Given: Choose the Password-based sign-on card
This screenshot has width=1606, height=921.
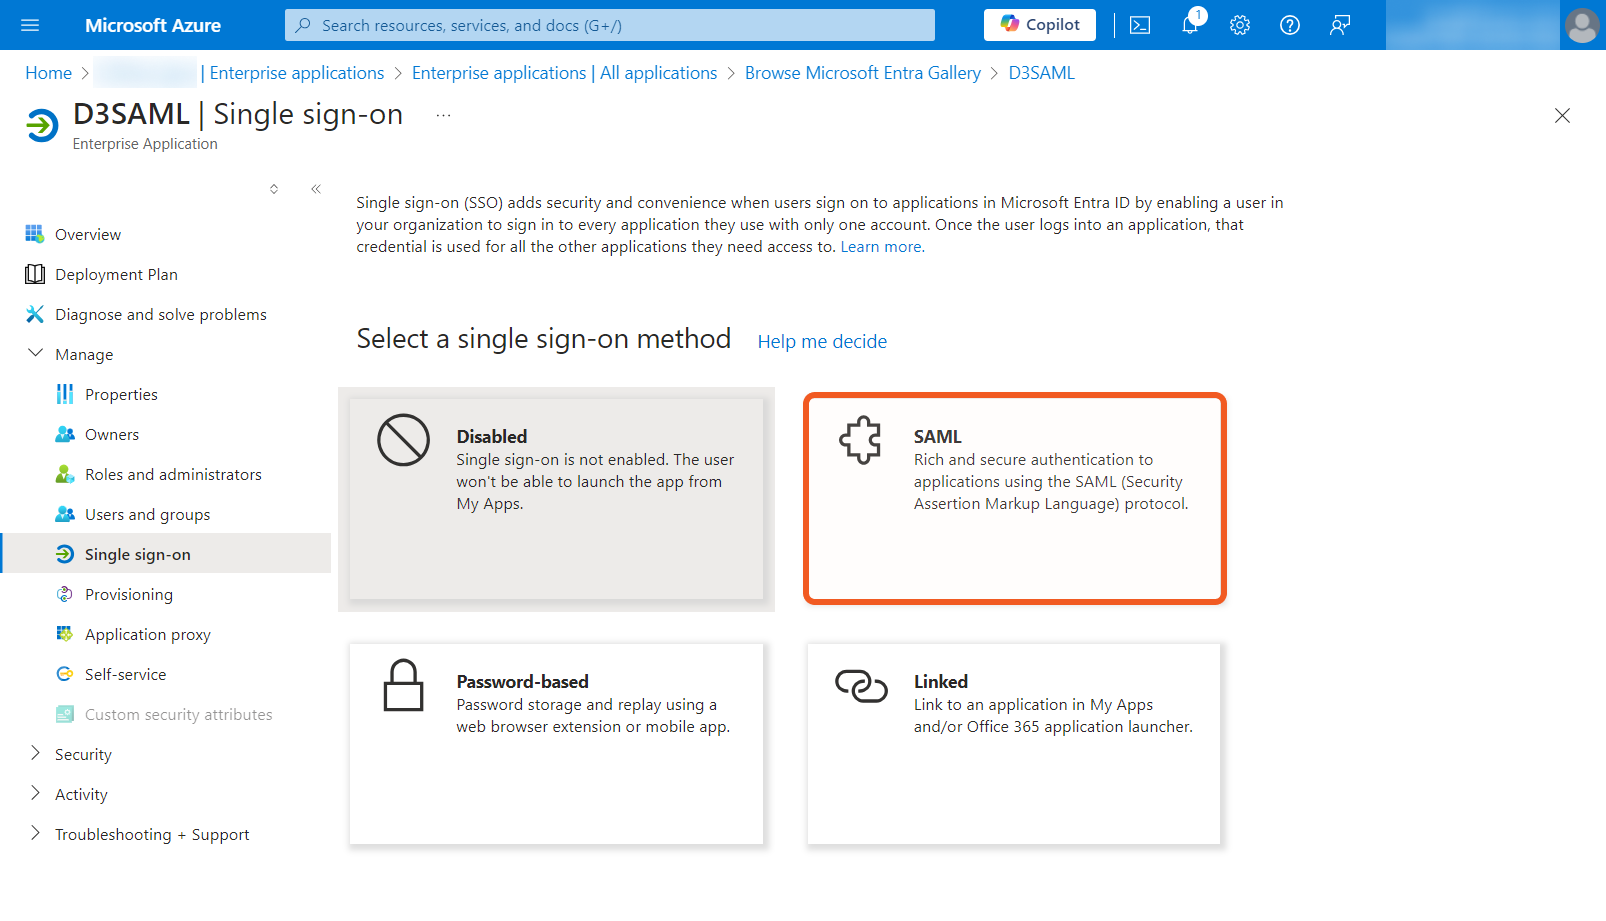Looking at the screenshot, I should 556,743.
